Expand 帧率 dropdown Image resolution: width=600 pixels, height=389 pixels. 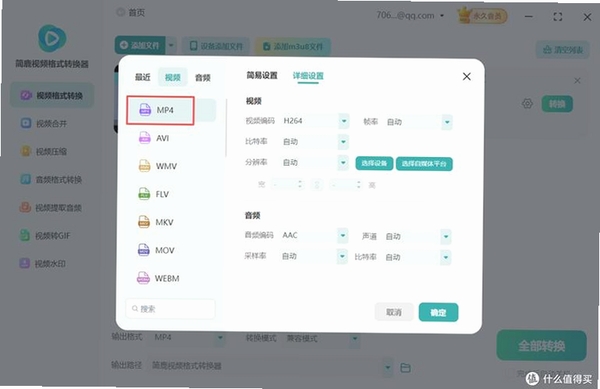click(x=447, y=122)
